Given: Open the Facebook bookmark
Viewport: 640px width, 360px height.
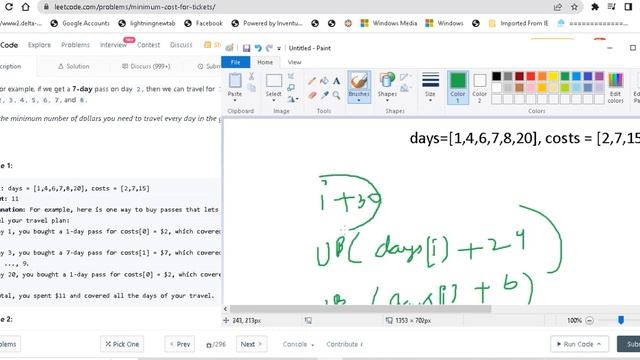Looking at the screenshot, I should [203, 23].
